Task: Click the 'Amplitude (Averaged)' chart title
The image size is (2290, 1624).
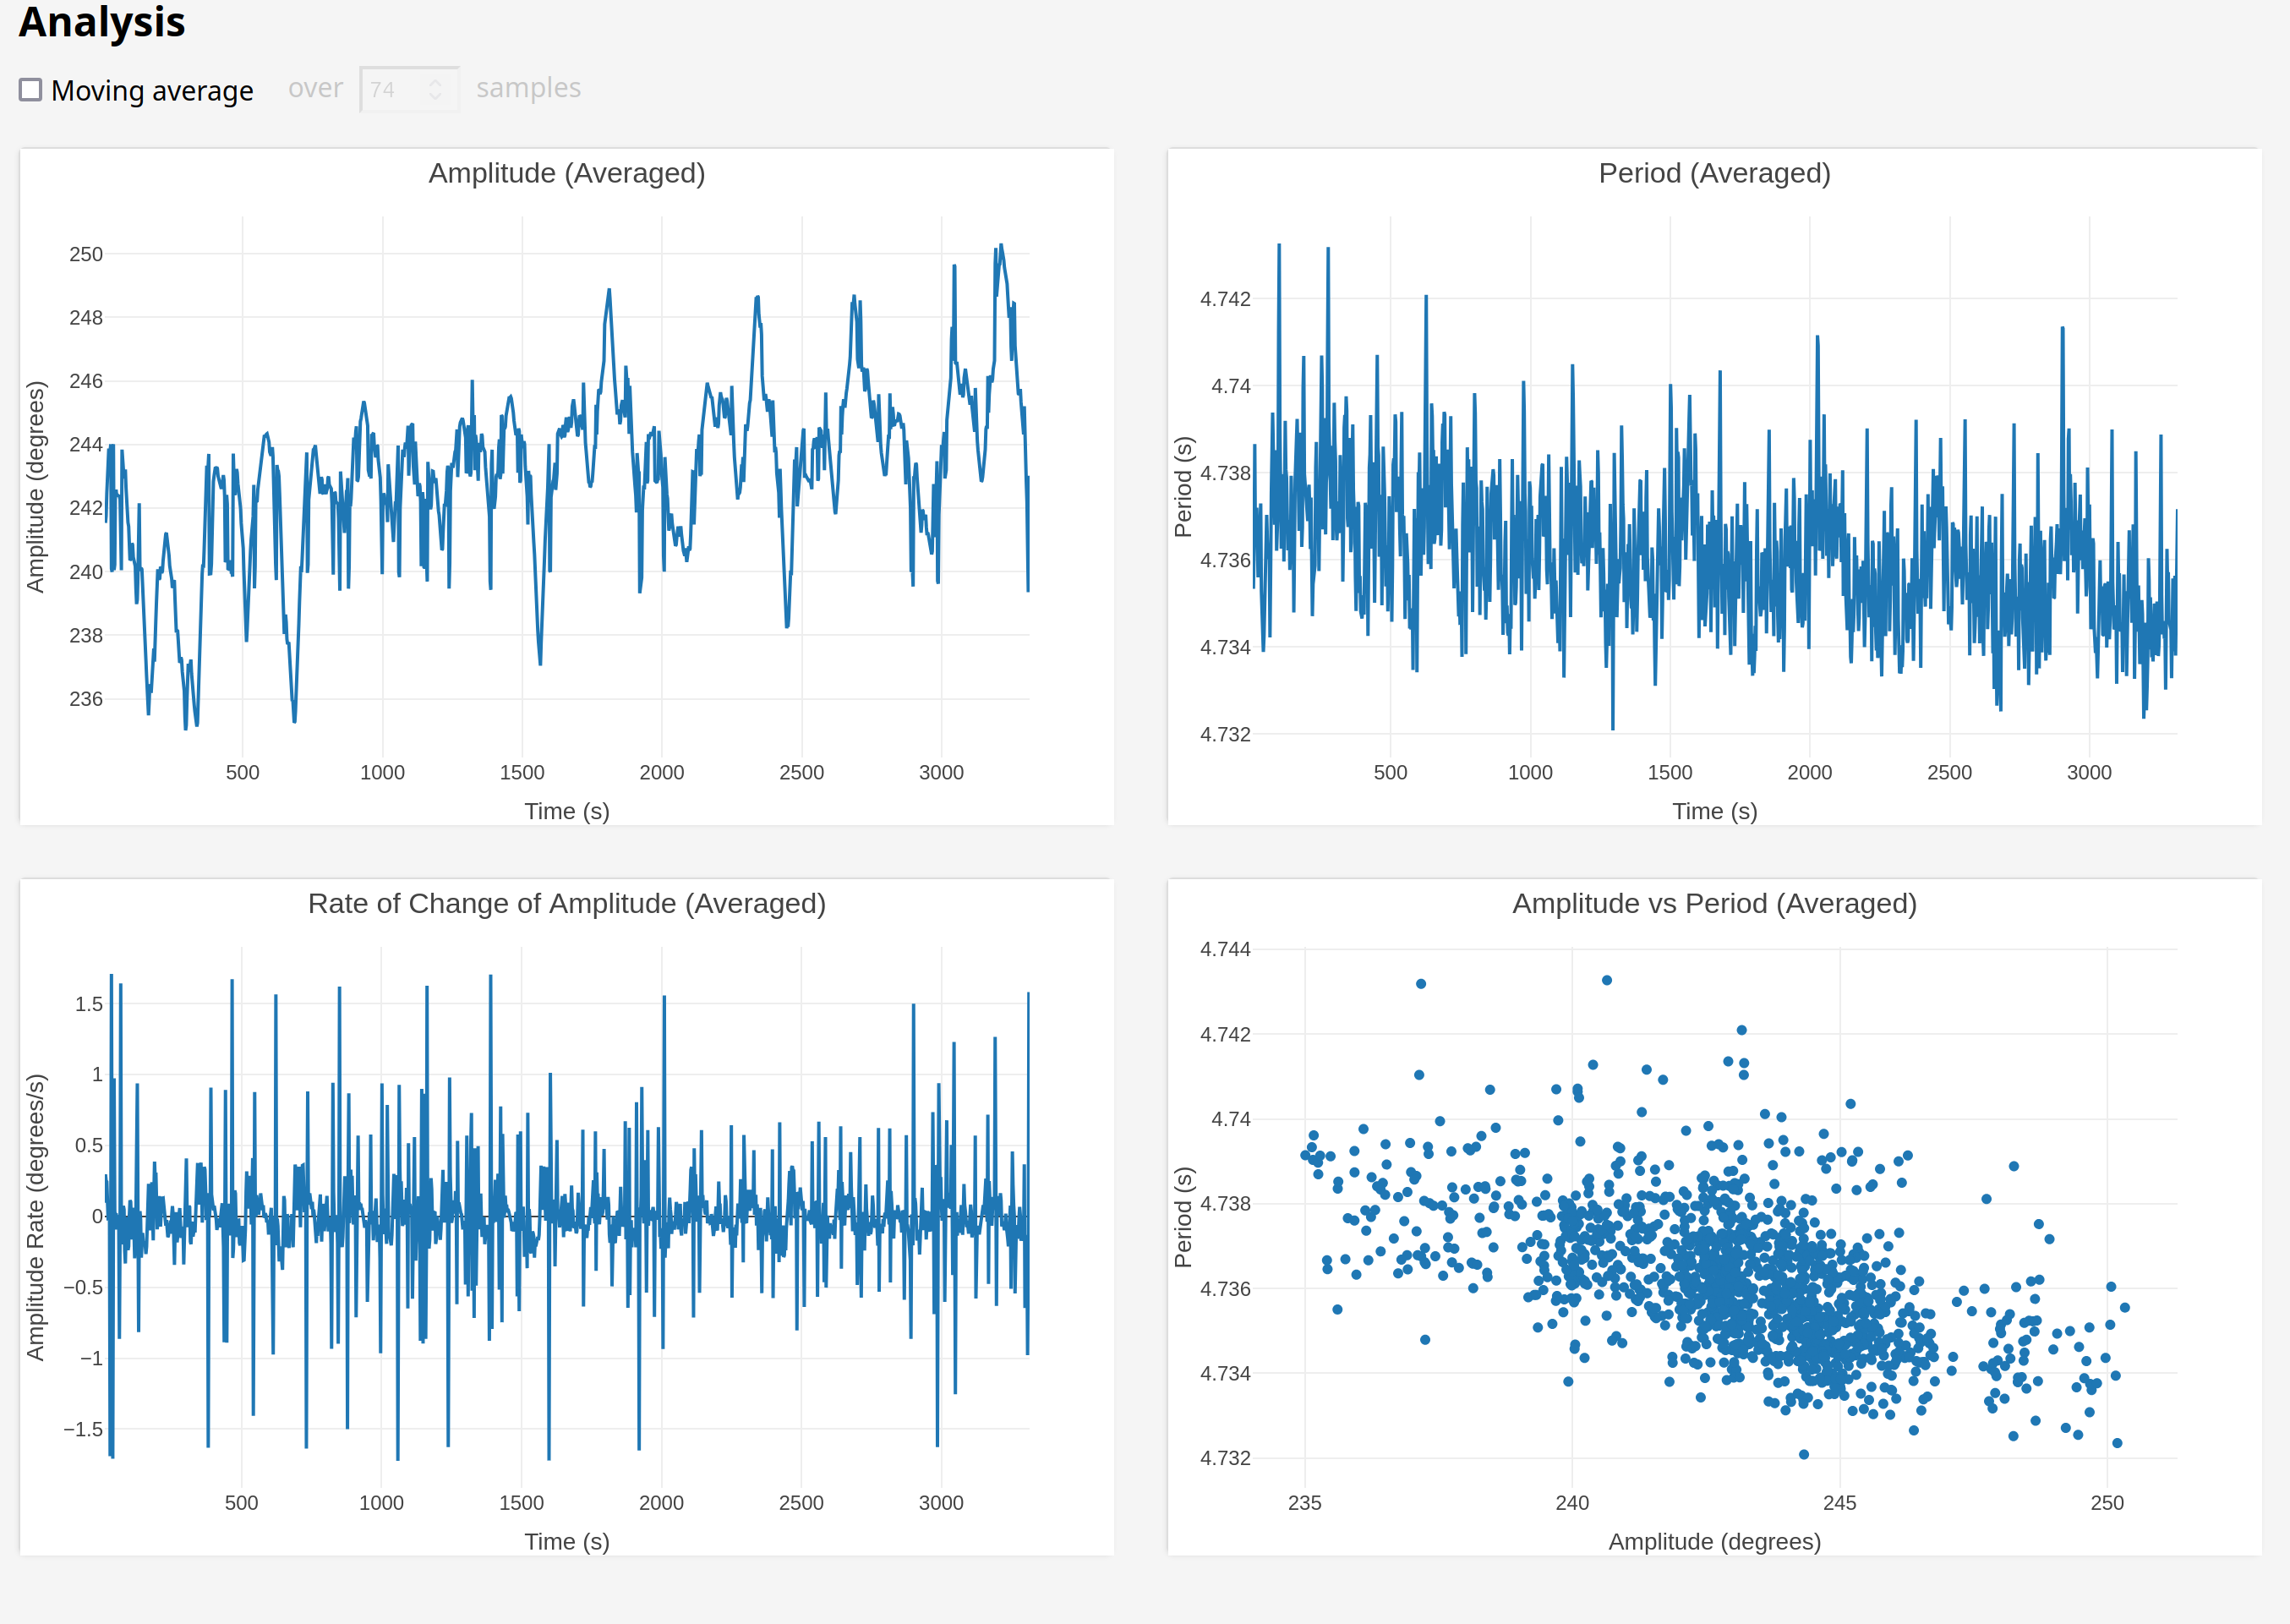Action: click(x=566, y=173)
